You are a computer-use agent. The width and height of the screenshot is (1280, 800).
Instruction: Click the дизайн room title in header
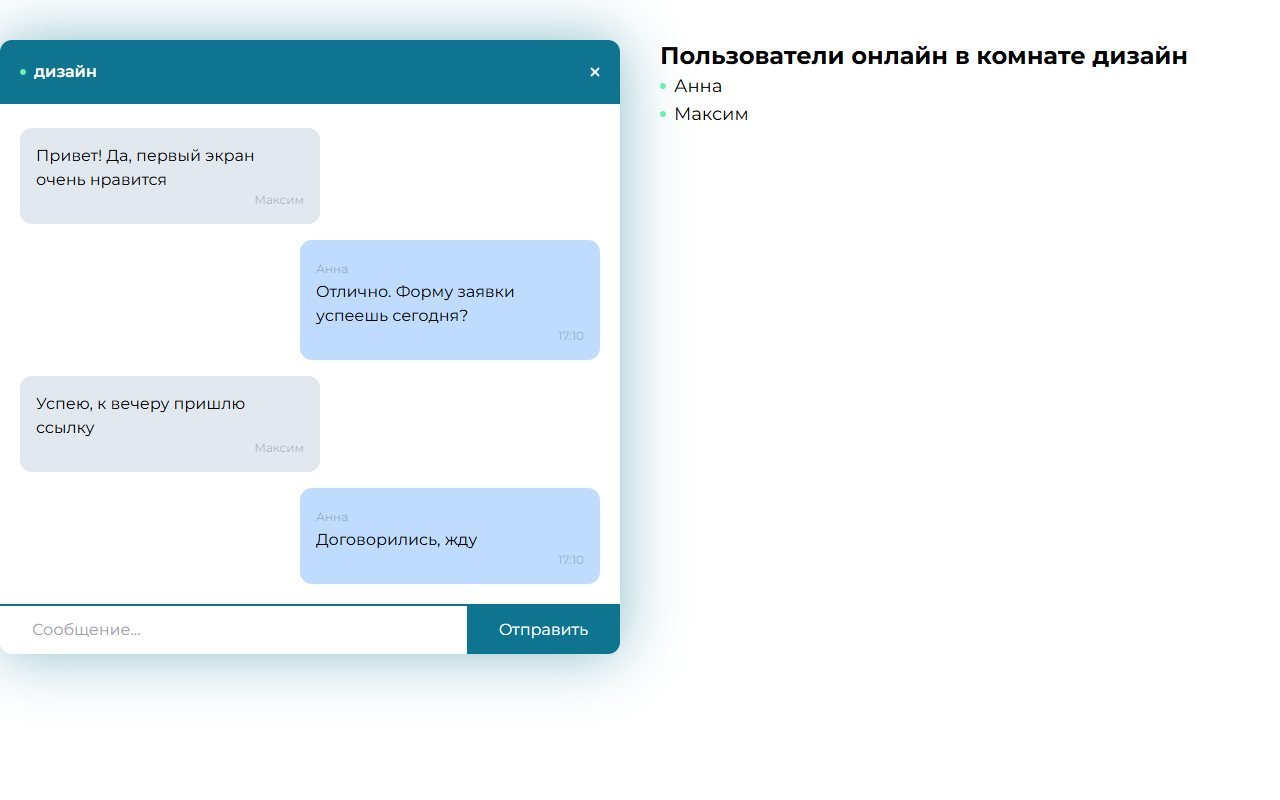click(65, 72)
